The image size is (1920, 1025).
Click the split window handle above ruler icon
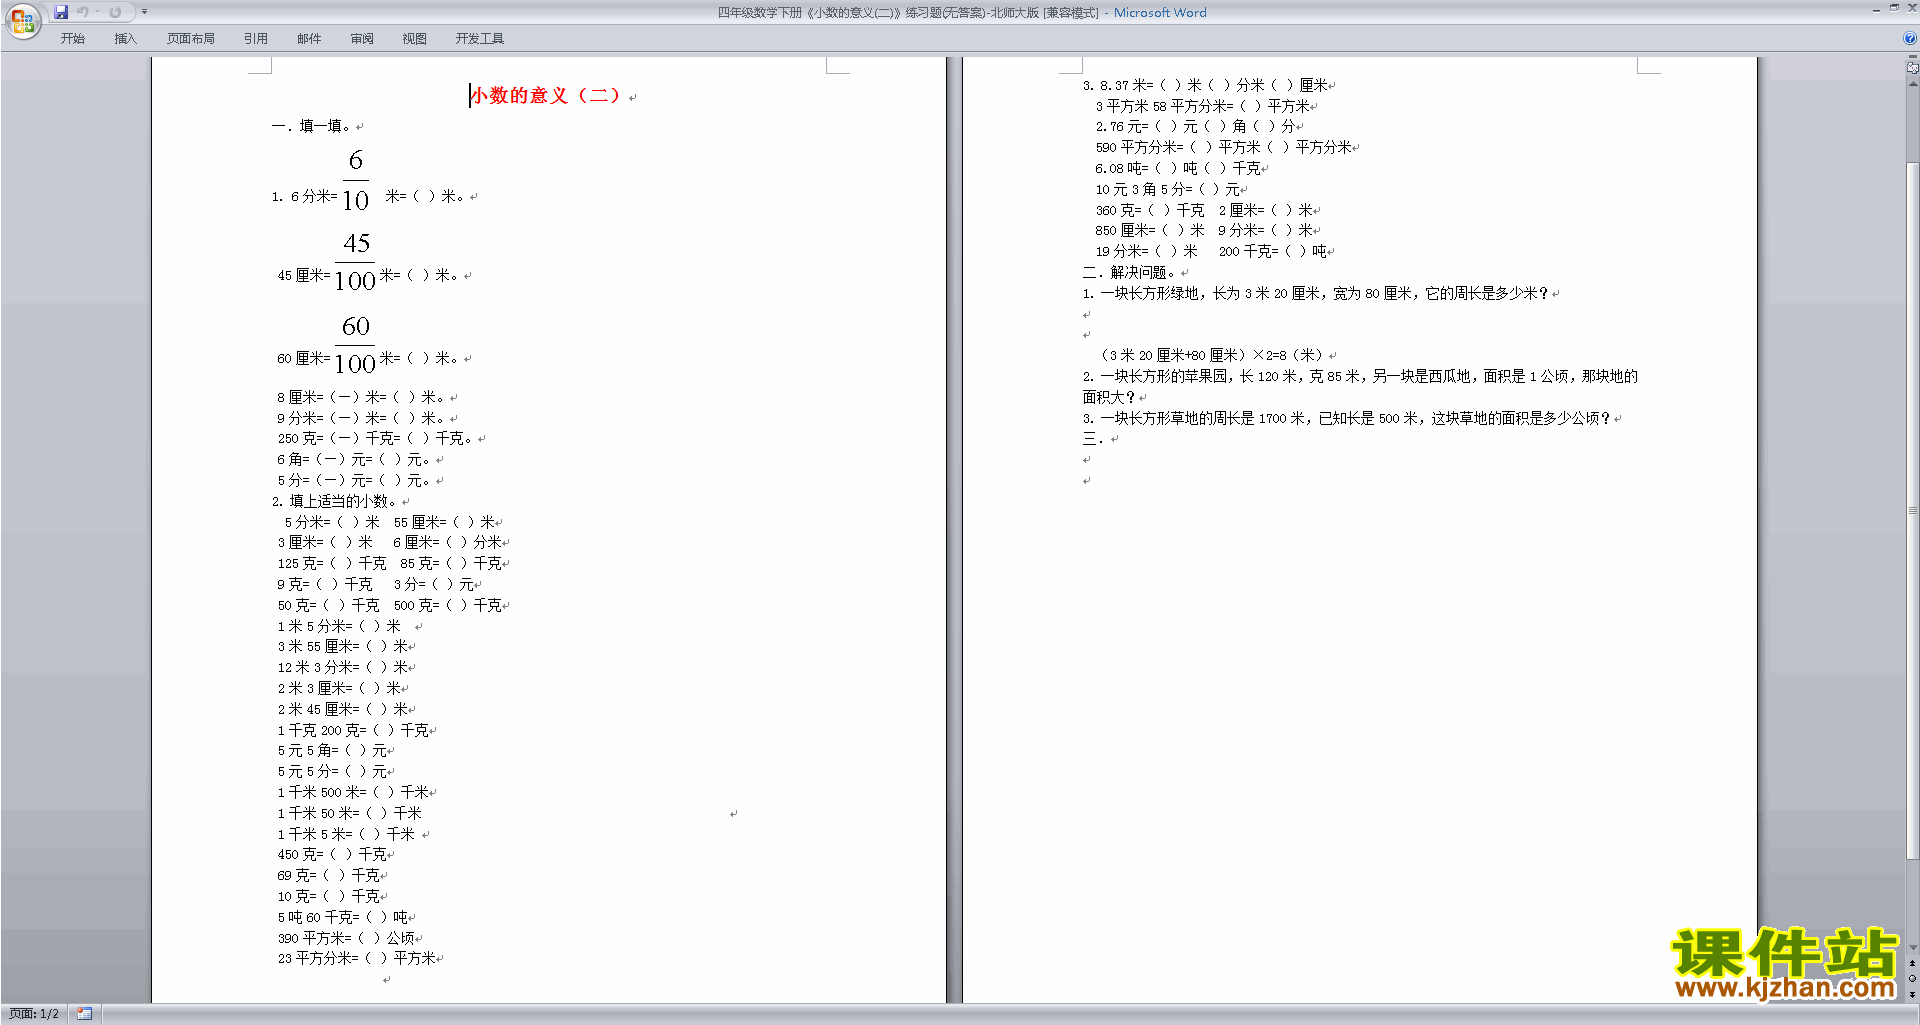pos(1912,57)
